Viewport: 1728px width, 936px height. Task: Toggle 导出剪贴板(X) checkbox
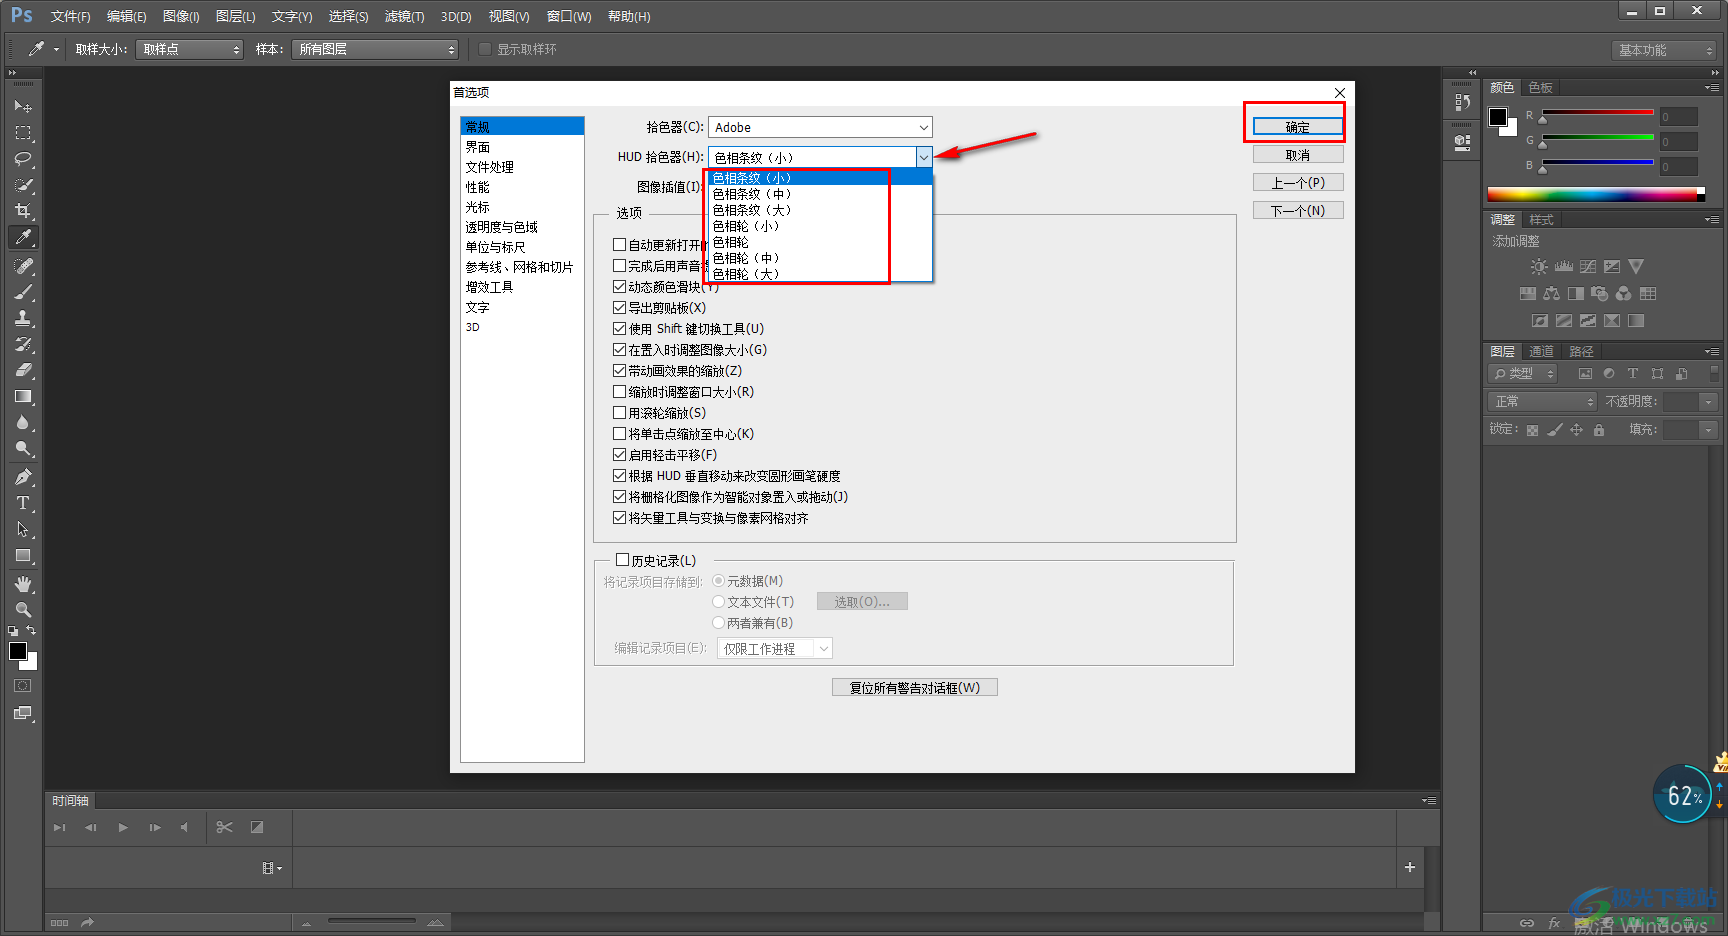pos(619,308)
